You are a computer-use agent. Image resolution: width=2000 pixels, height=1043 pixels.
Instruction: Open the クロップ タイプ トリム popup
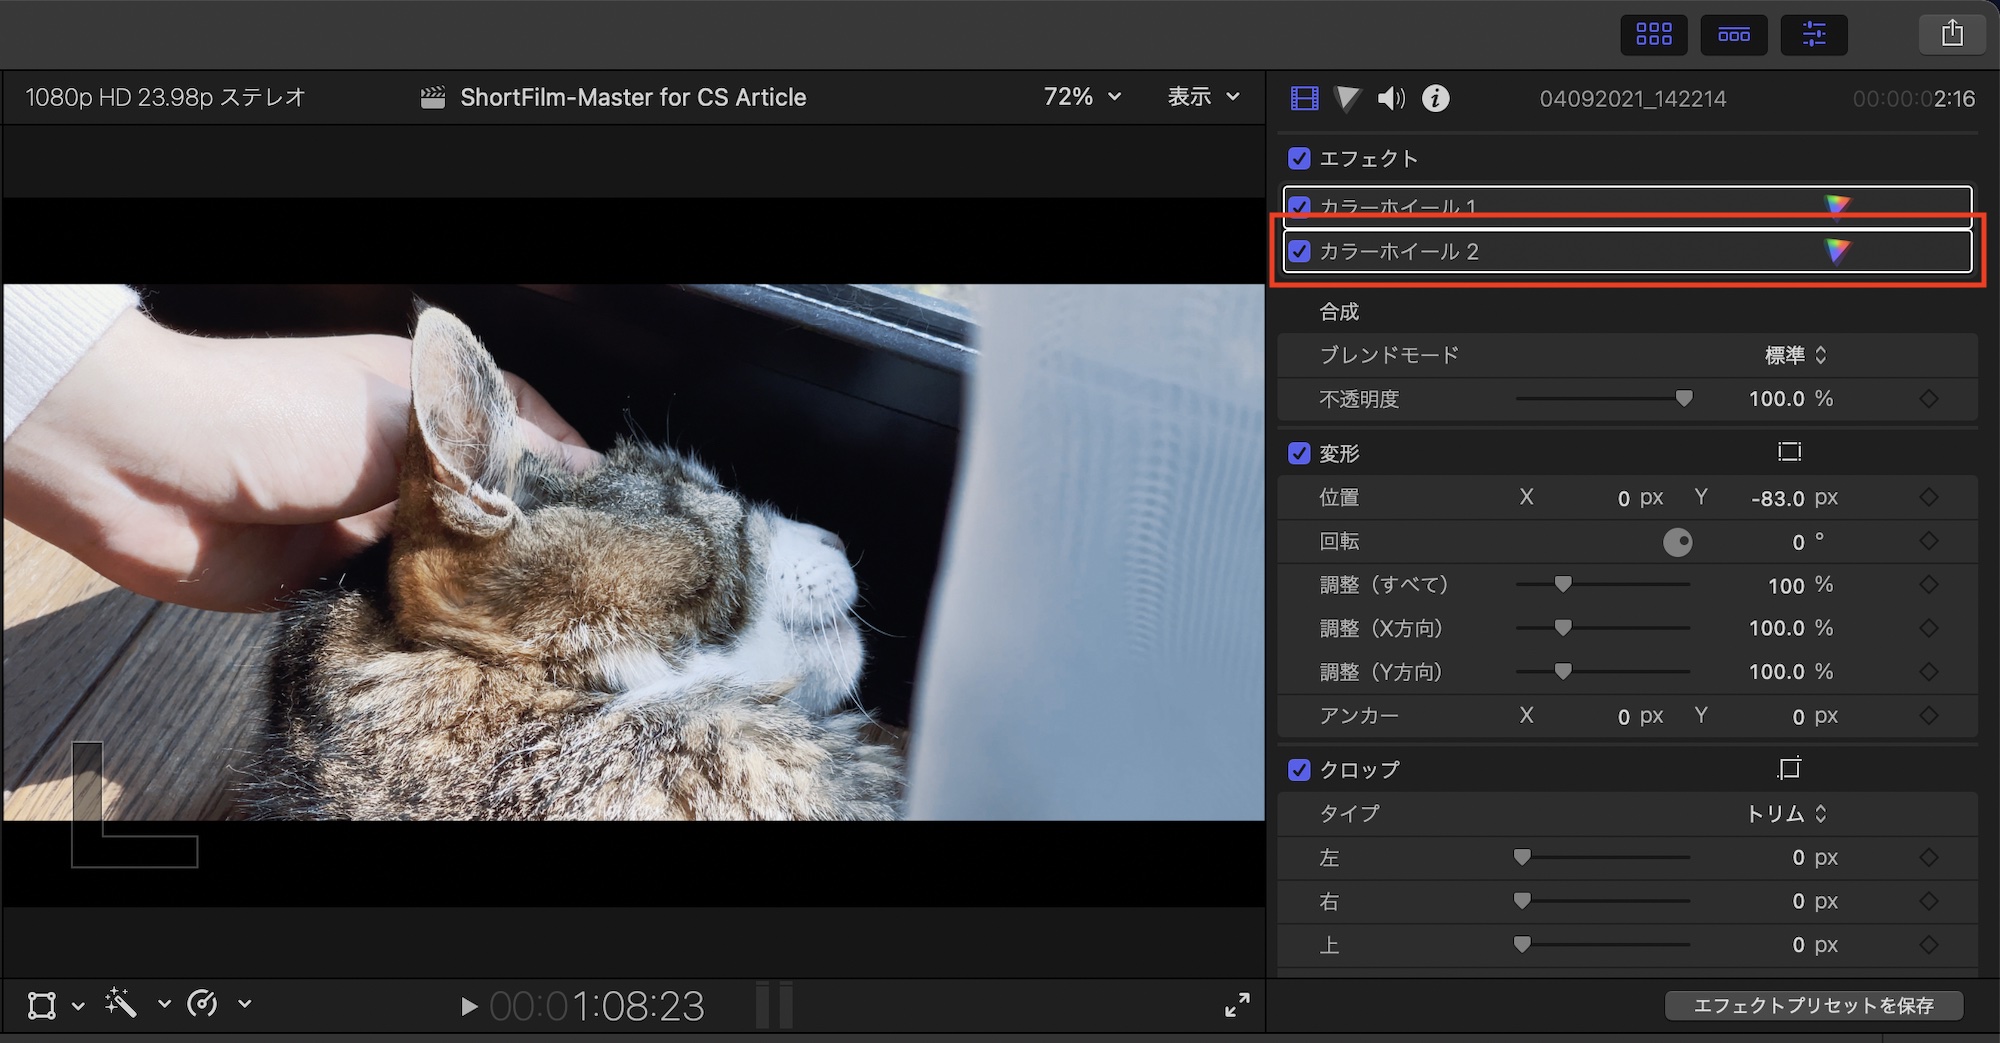pos(1786,814)
